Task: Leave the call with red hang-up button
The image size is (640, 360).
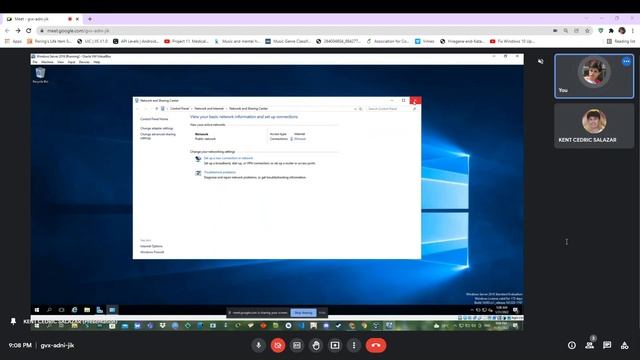Action: click(376, 345)
